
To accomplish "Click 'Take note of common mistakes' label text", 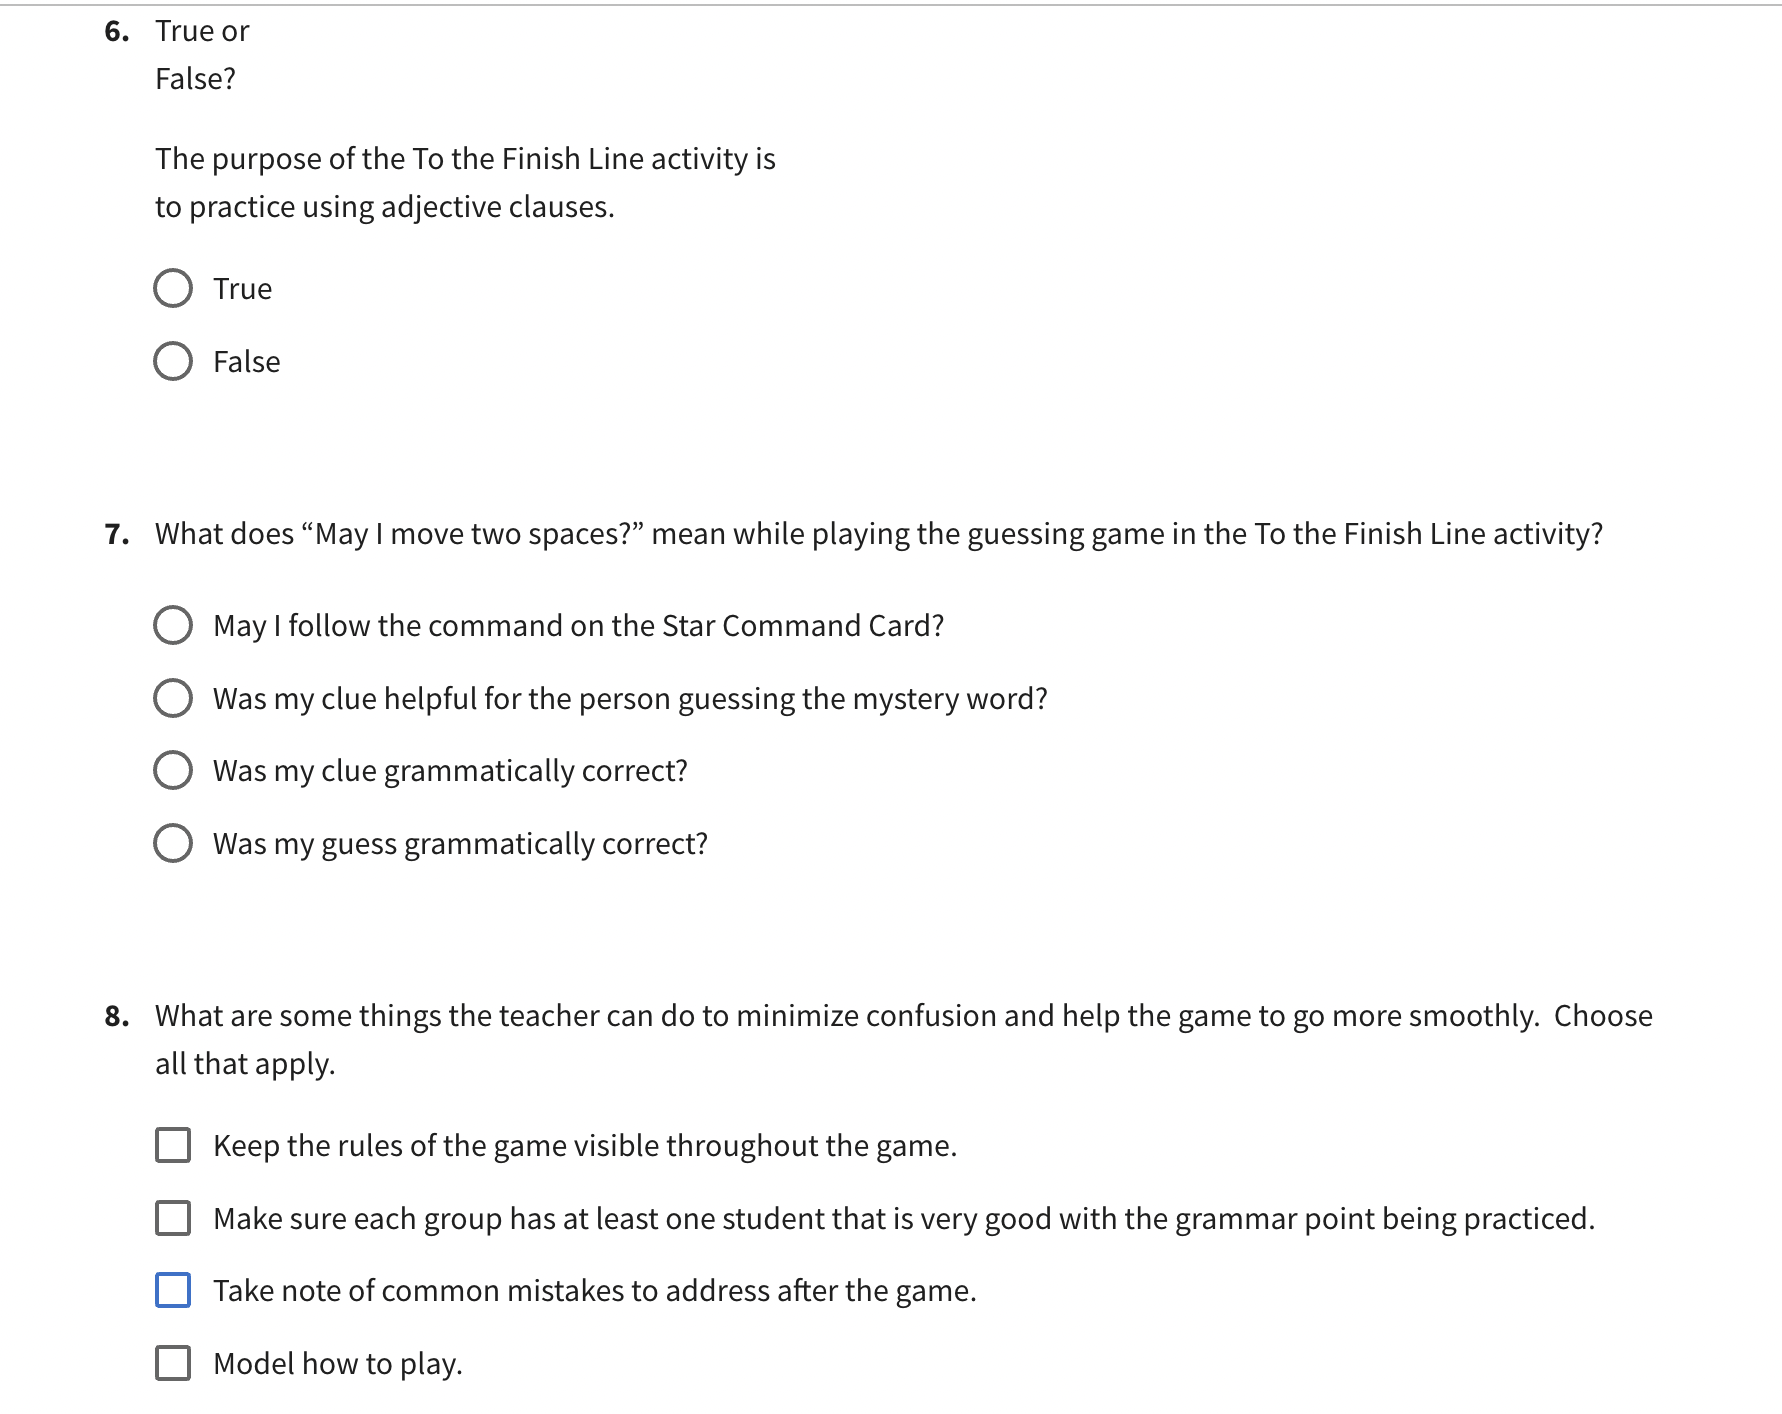I will (x=595, y=1291).
